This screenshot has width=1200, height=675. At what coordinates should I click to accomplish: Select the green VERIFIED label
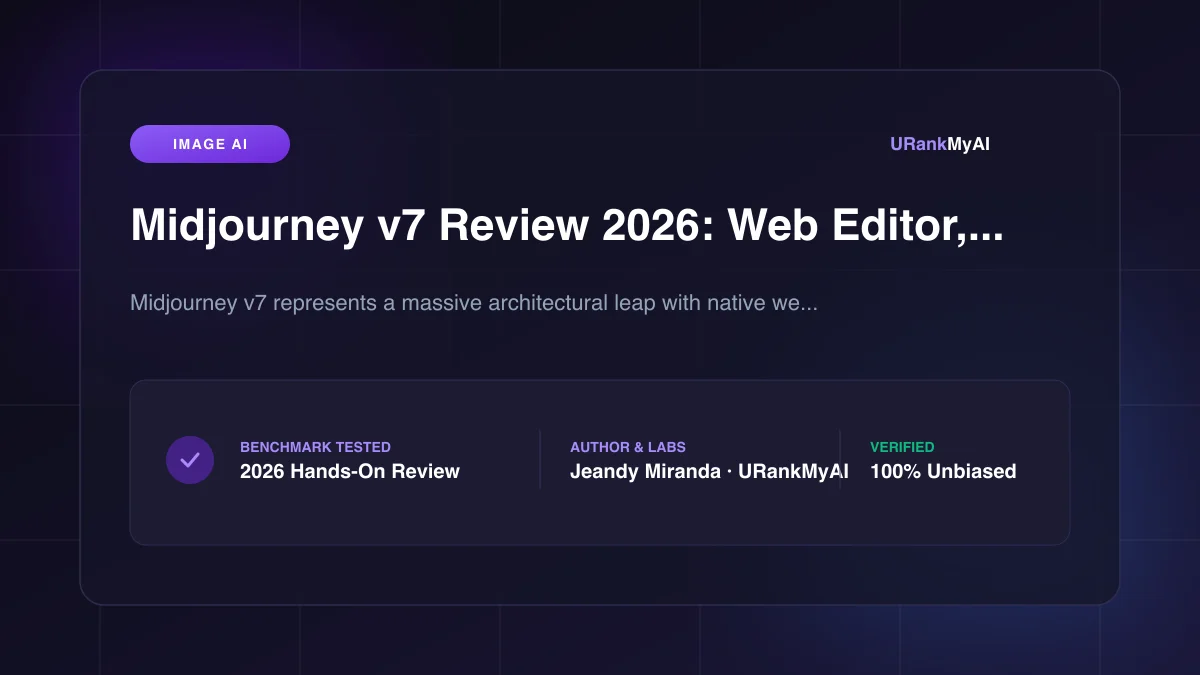coord(902,447)
